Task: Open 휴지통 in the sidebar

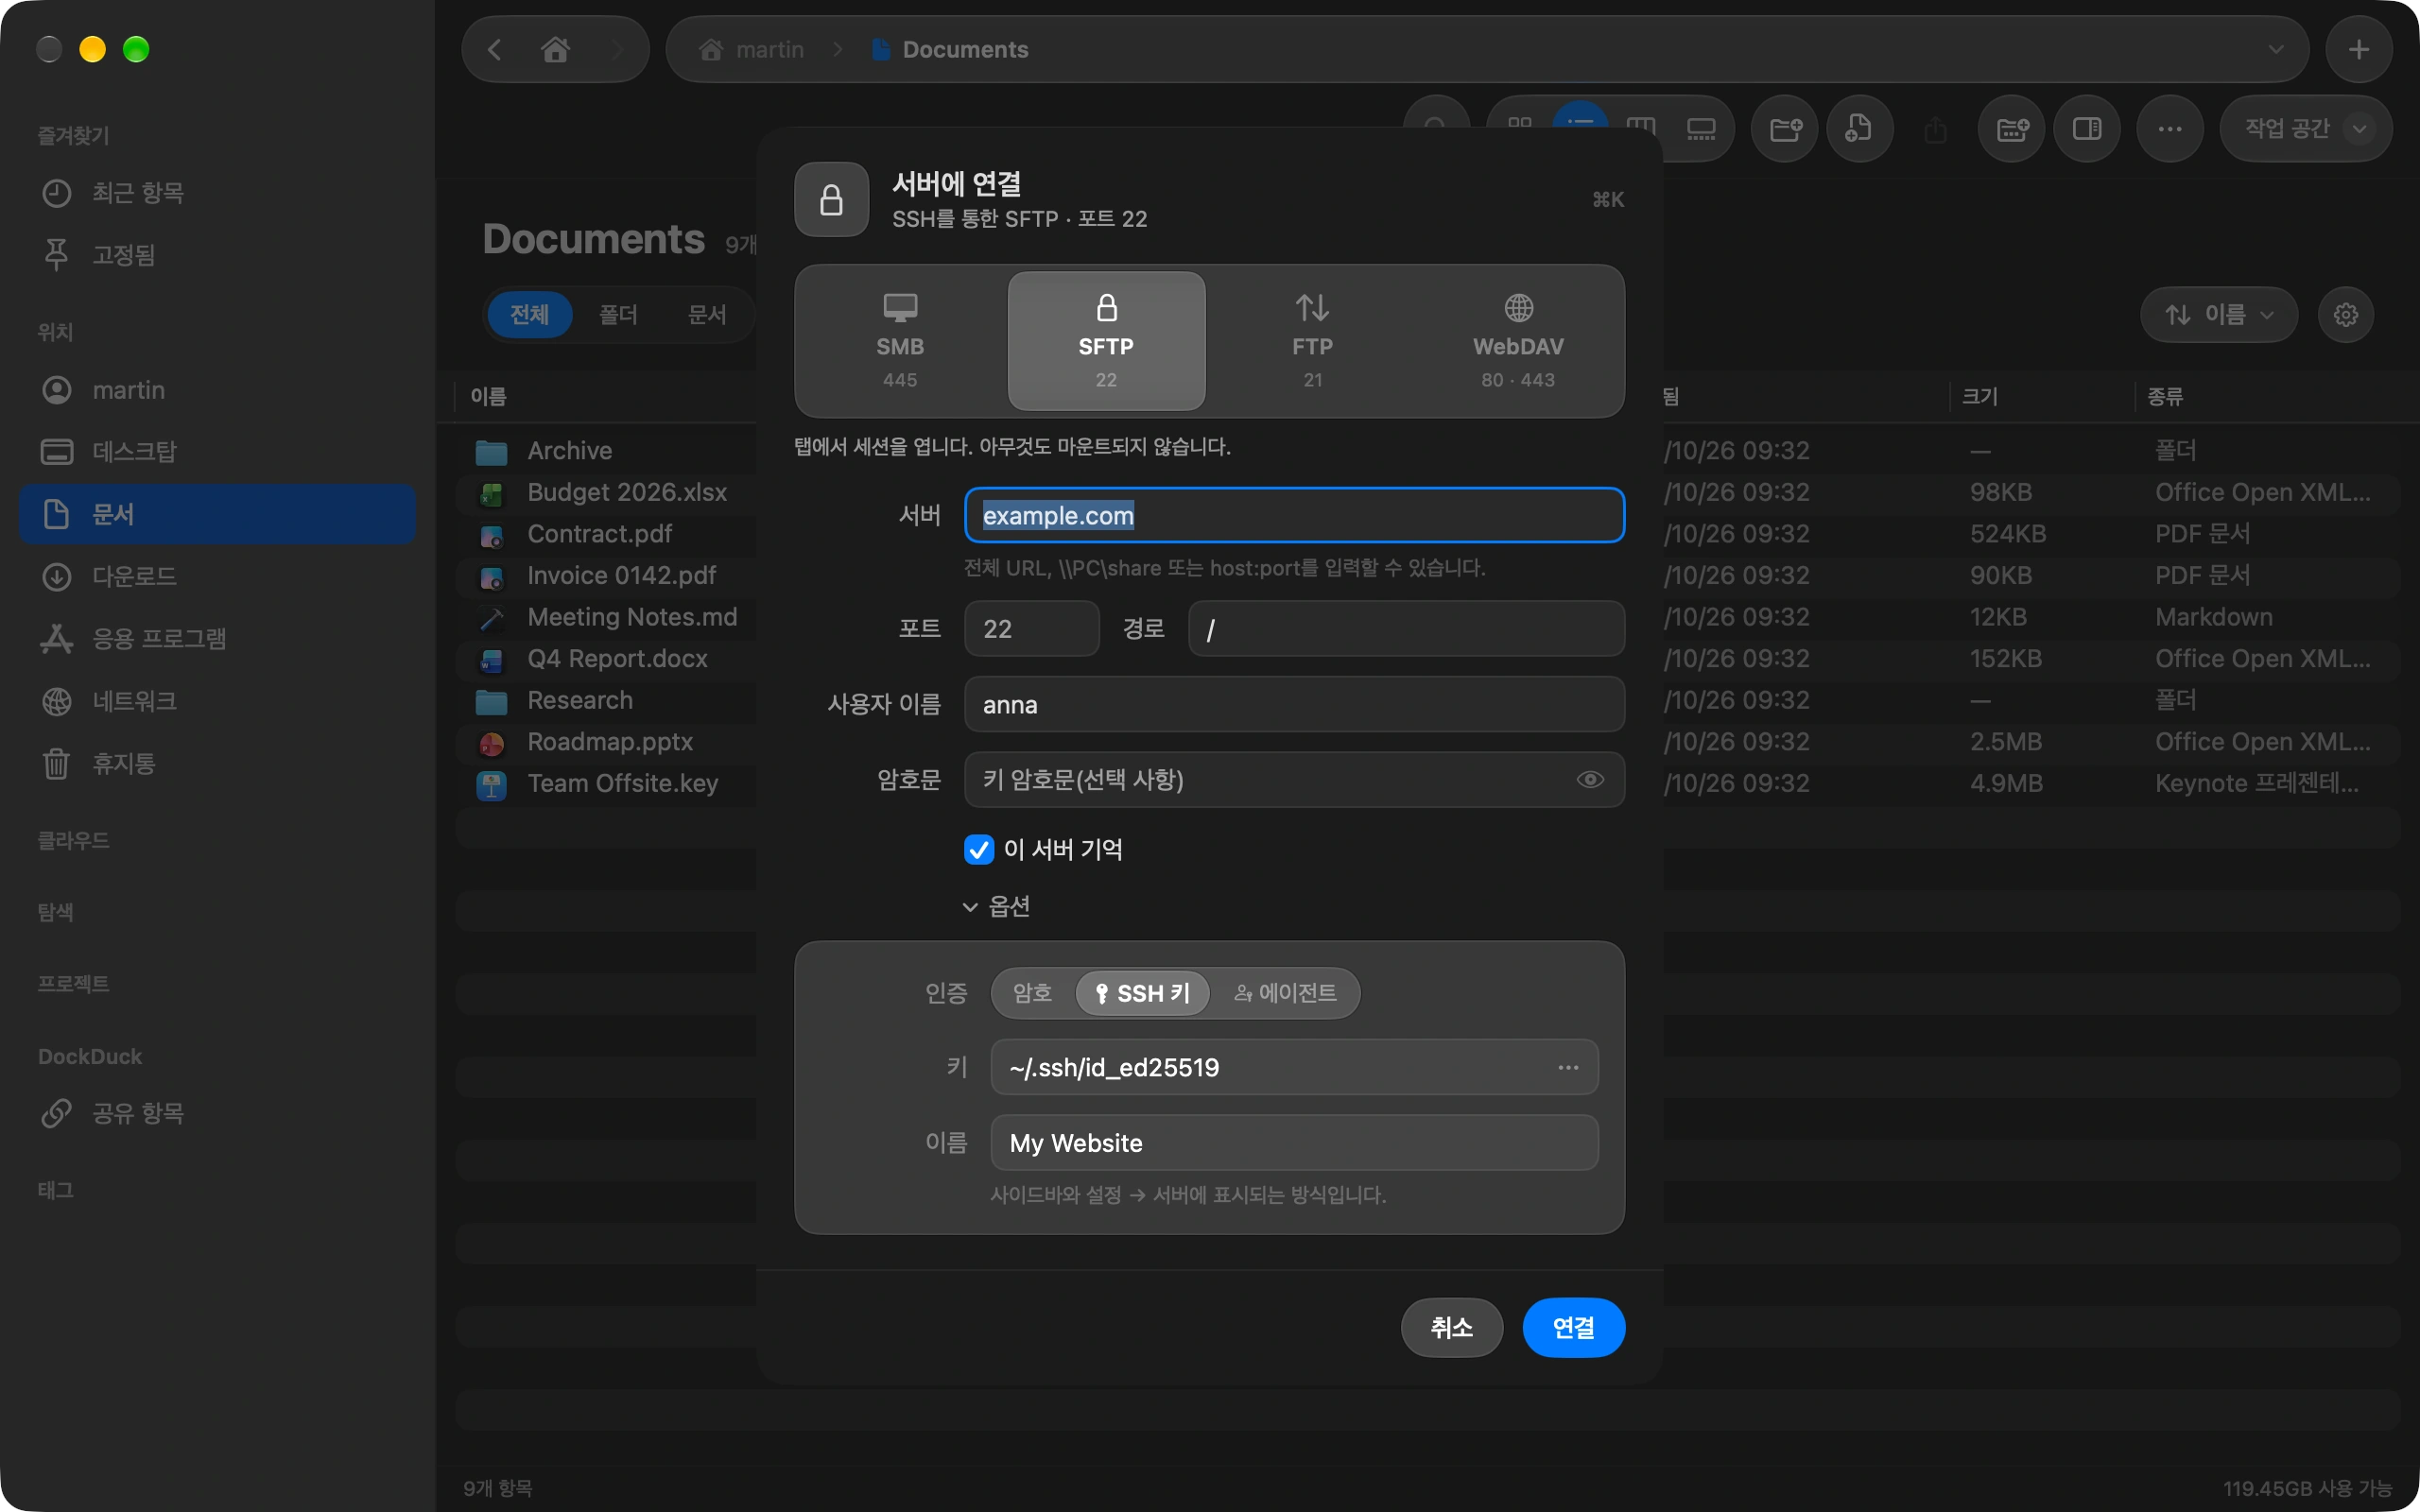Action: coord(216,763)
